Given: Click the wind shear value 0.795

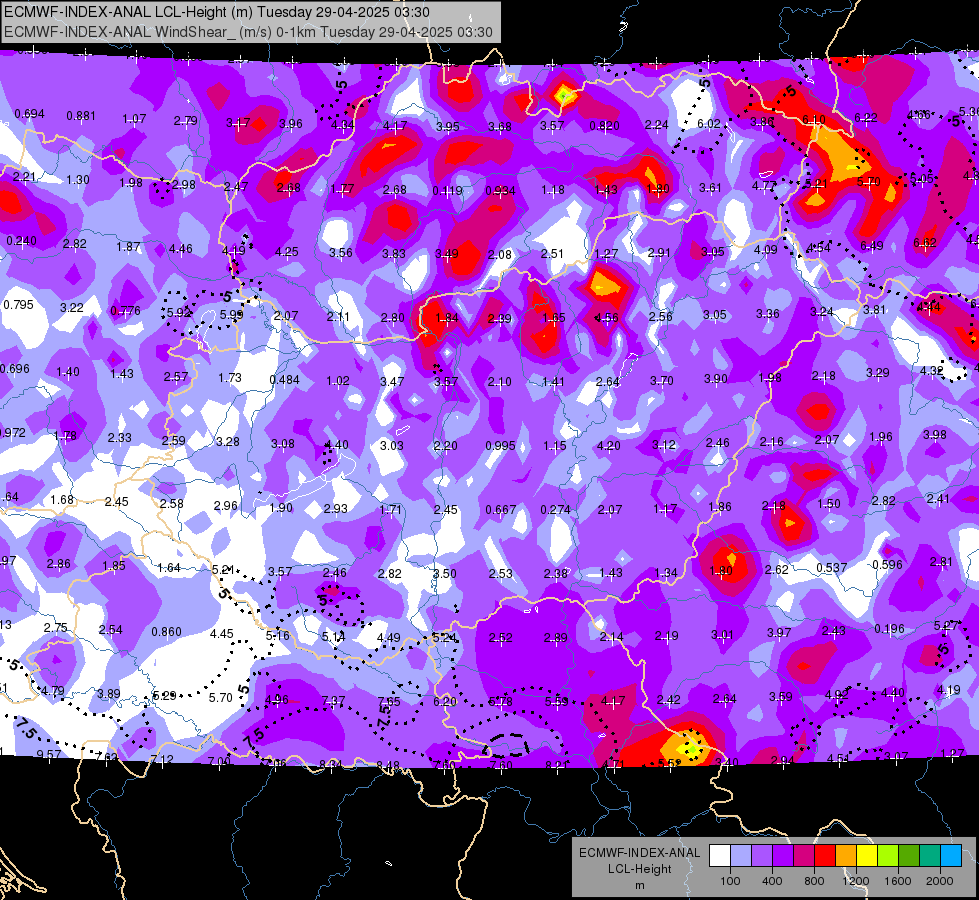Looking at the screenshot, I should click(18, 305).
